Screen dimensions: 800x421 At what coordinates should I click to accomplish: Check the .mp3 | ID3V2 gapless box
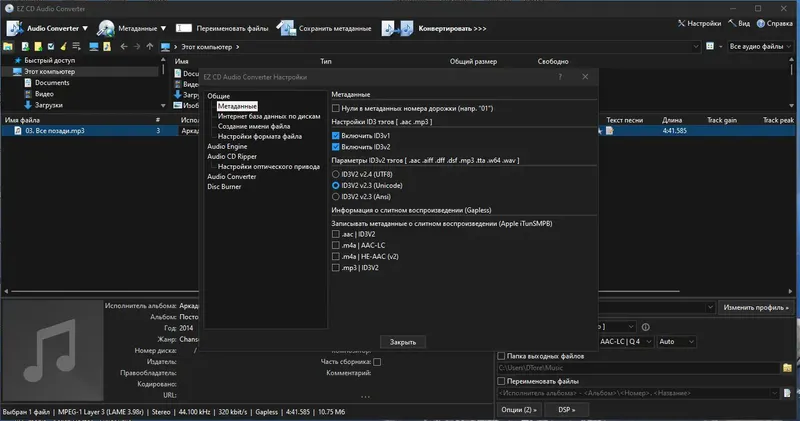tap(335, 268)
